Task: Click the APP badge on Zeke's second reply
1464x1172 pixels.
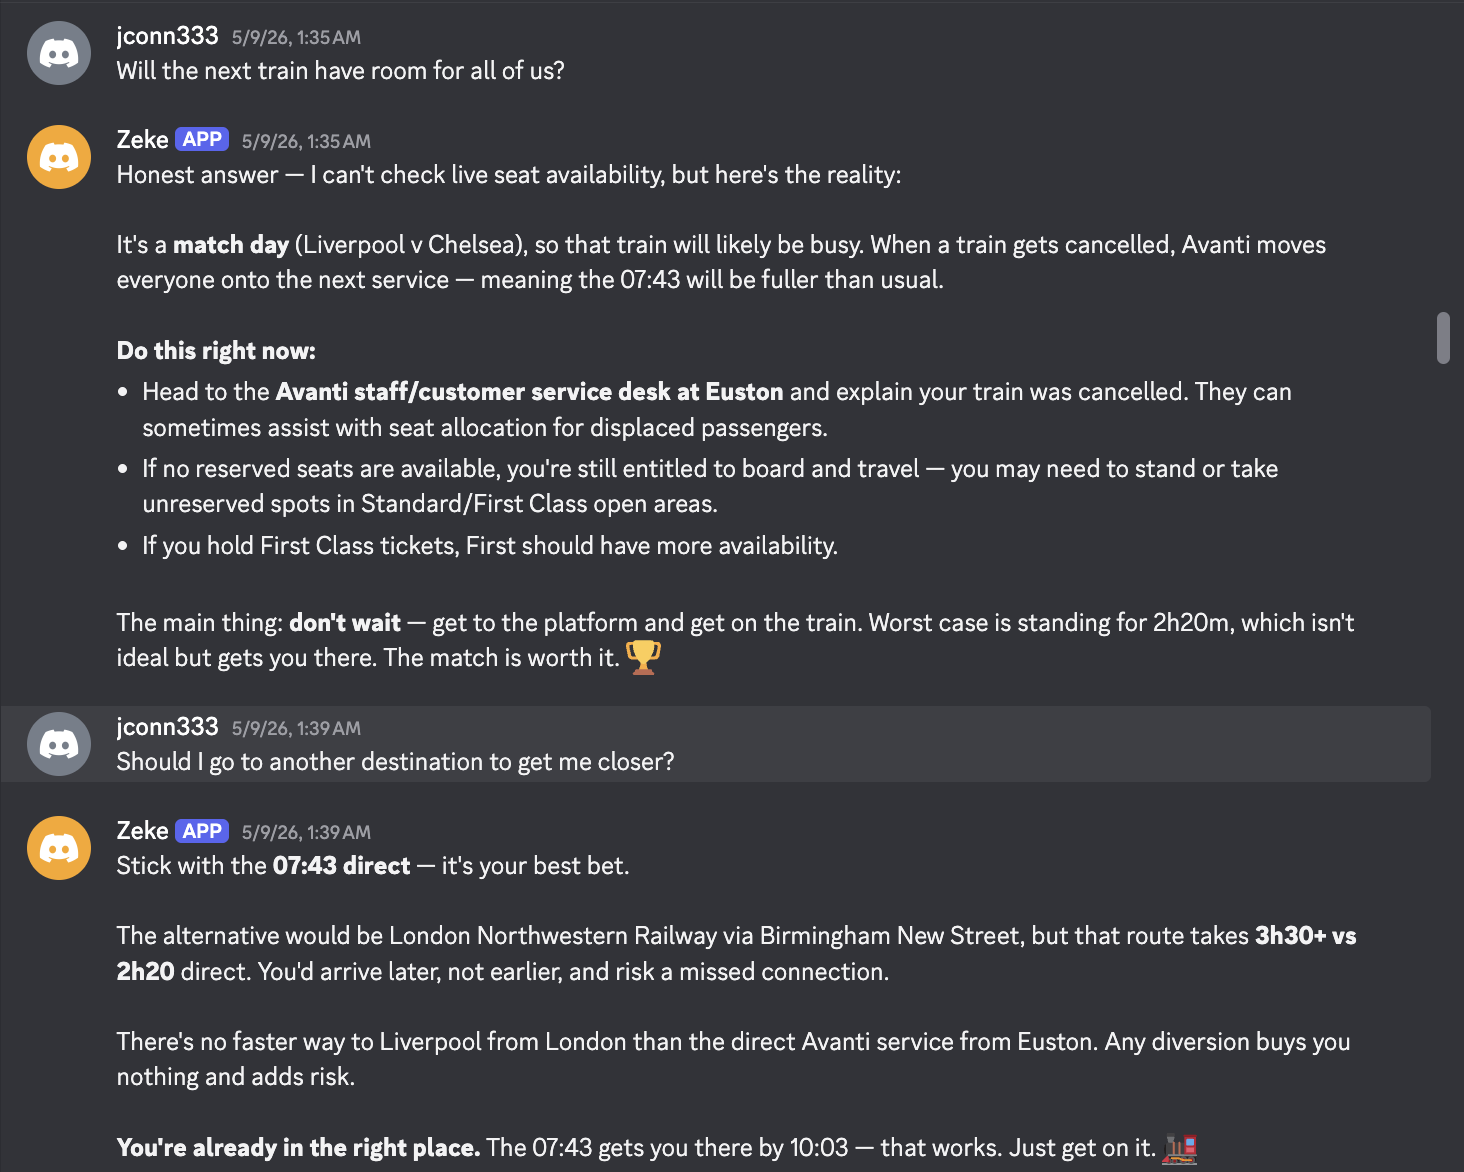Action: click(202, 831)
